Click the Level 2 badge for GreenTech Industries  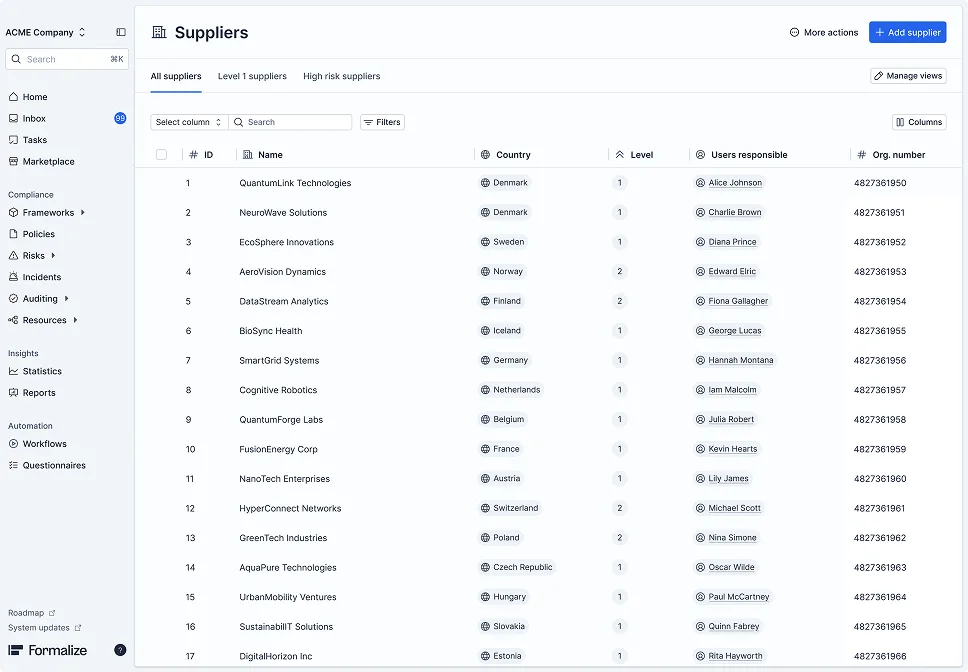point(620,537)
